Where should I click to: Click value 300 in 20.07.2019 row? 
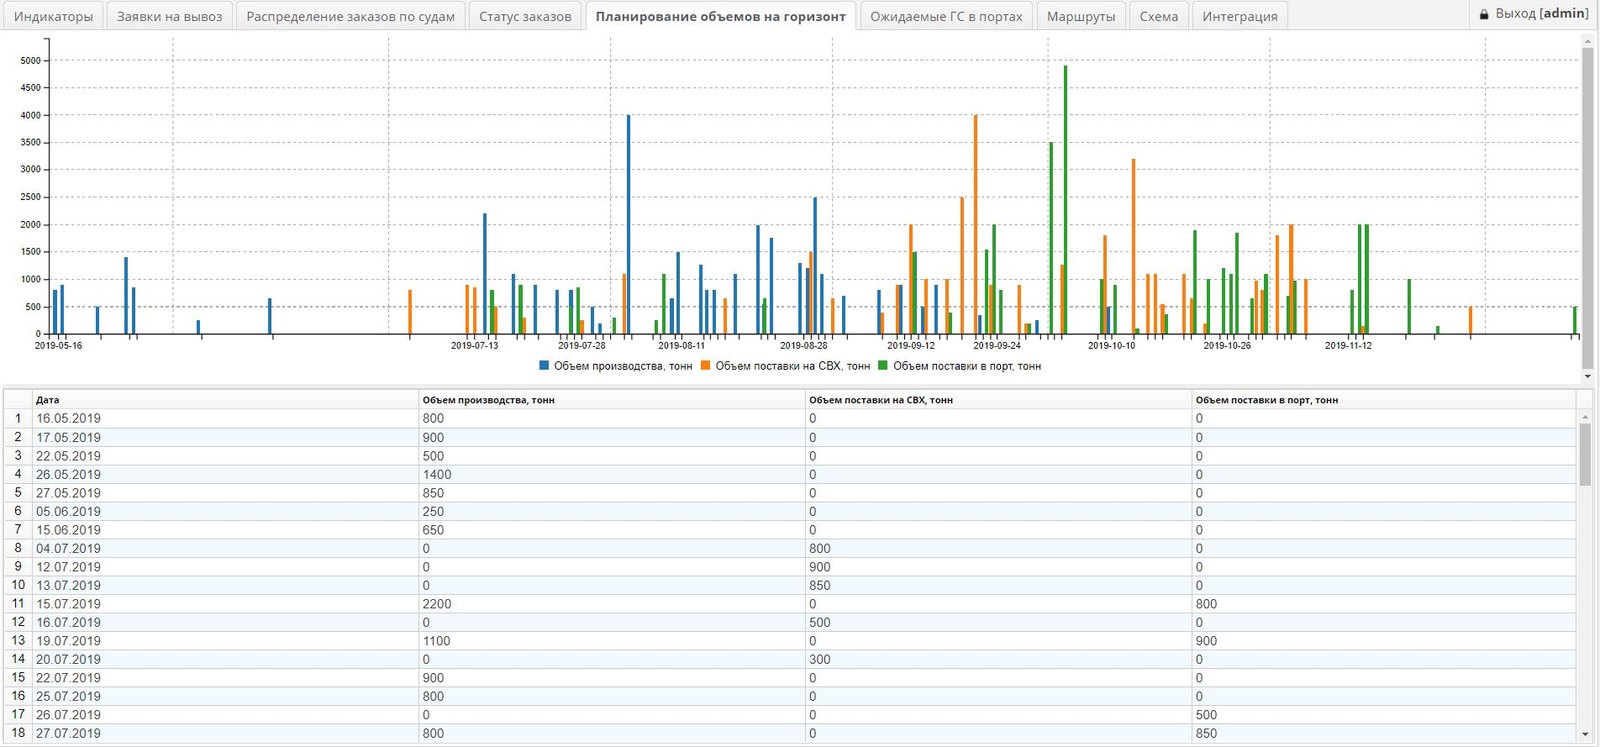point(998,659)
